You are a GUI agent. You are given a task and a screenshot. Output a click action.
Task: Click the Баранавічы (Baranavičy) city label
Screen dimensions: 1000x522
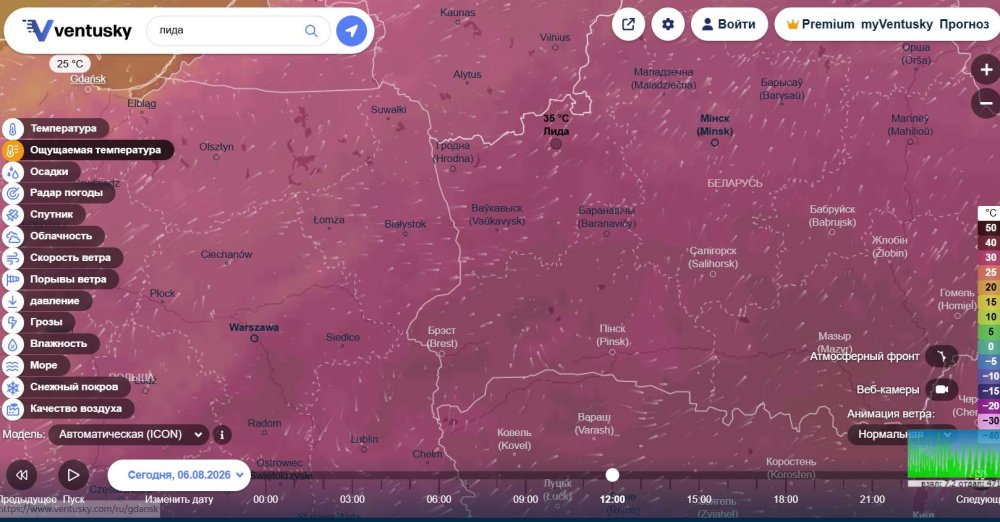[x=607, y=217]
